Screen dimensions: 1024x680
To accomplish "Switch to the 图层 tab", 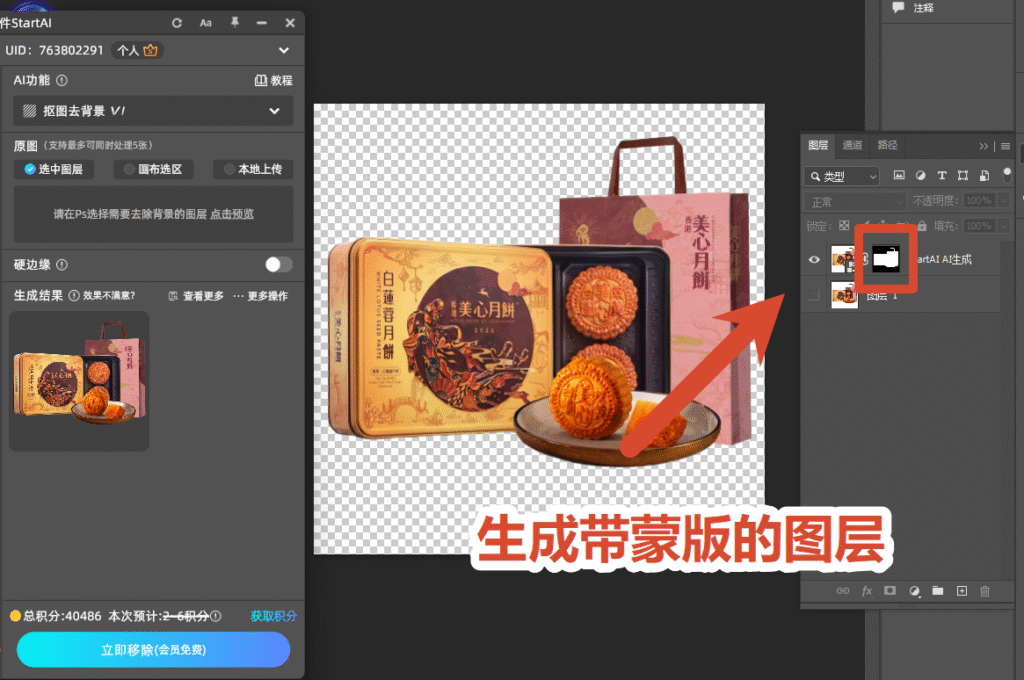I will tap(818, 145).
